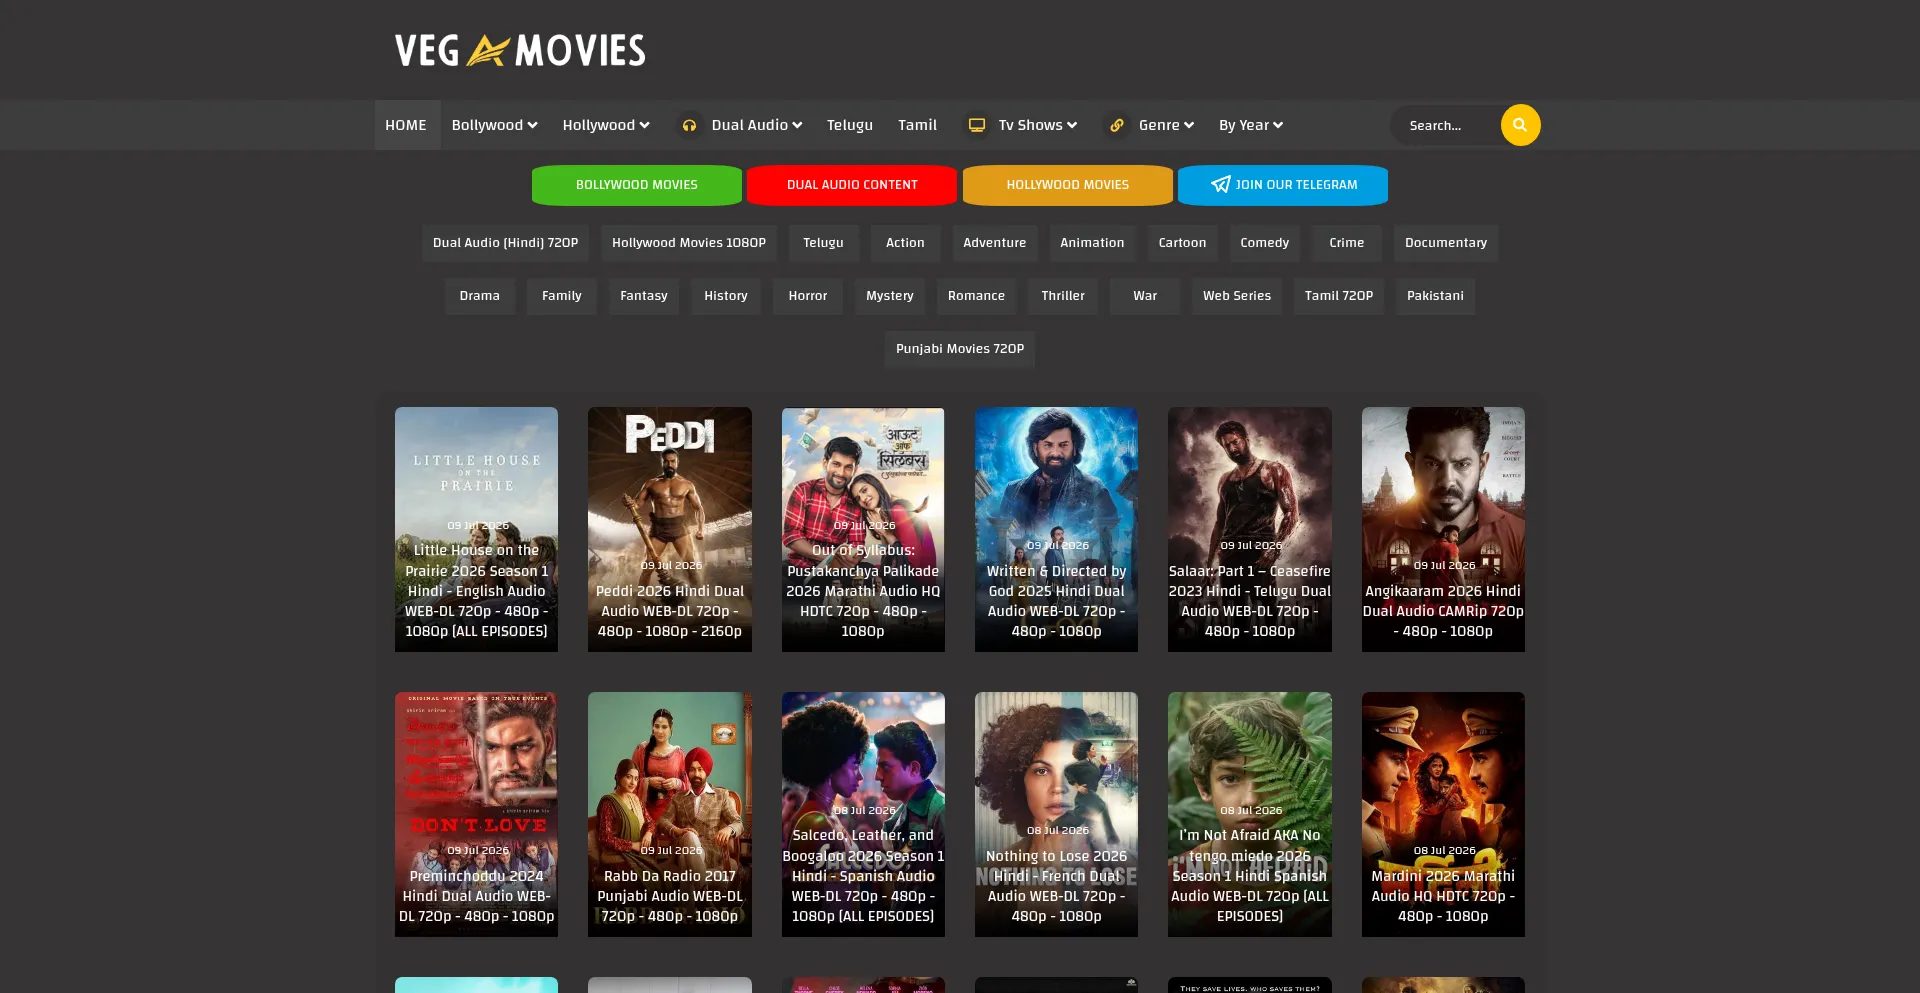Image resolution: width=1920 pixels, height=993 pixels.
Task: Expand the Hollywood dropdown menu
Action: click(606, 125)
